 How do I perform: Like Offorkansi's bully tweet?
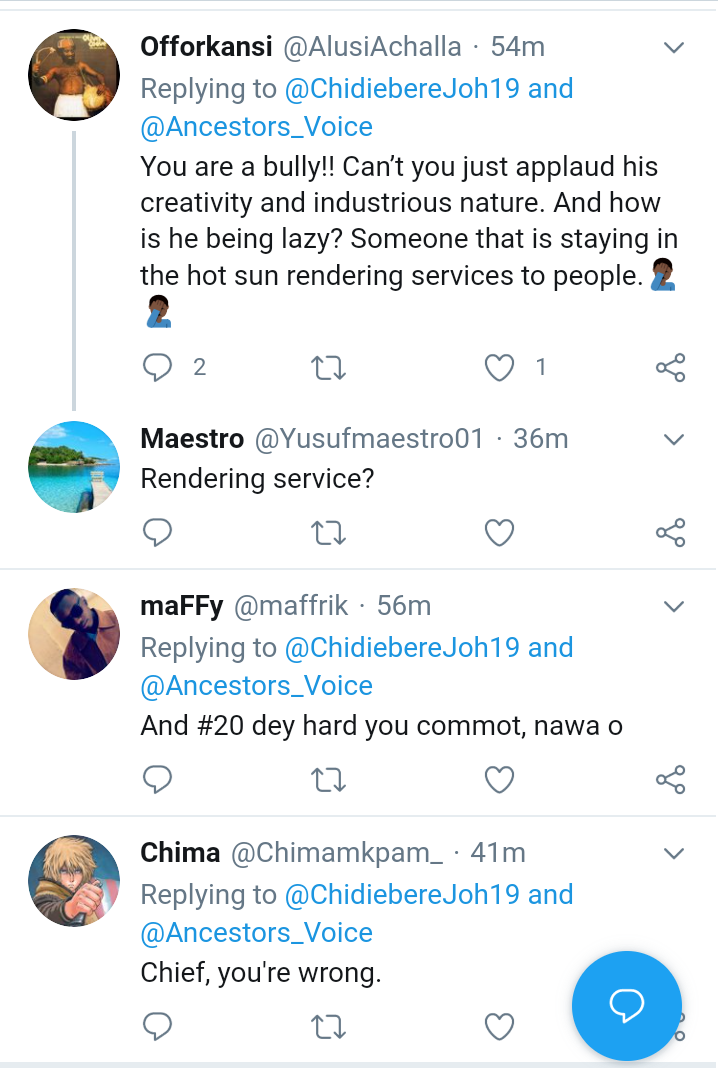tap(499, 368)
